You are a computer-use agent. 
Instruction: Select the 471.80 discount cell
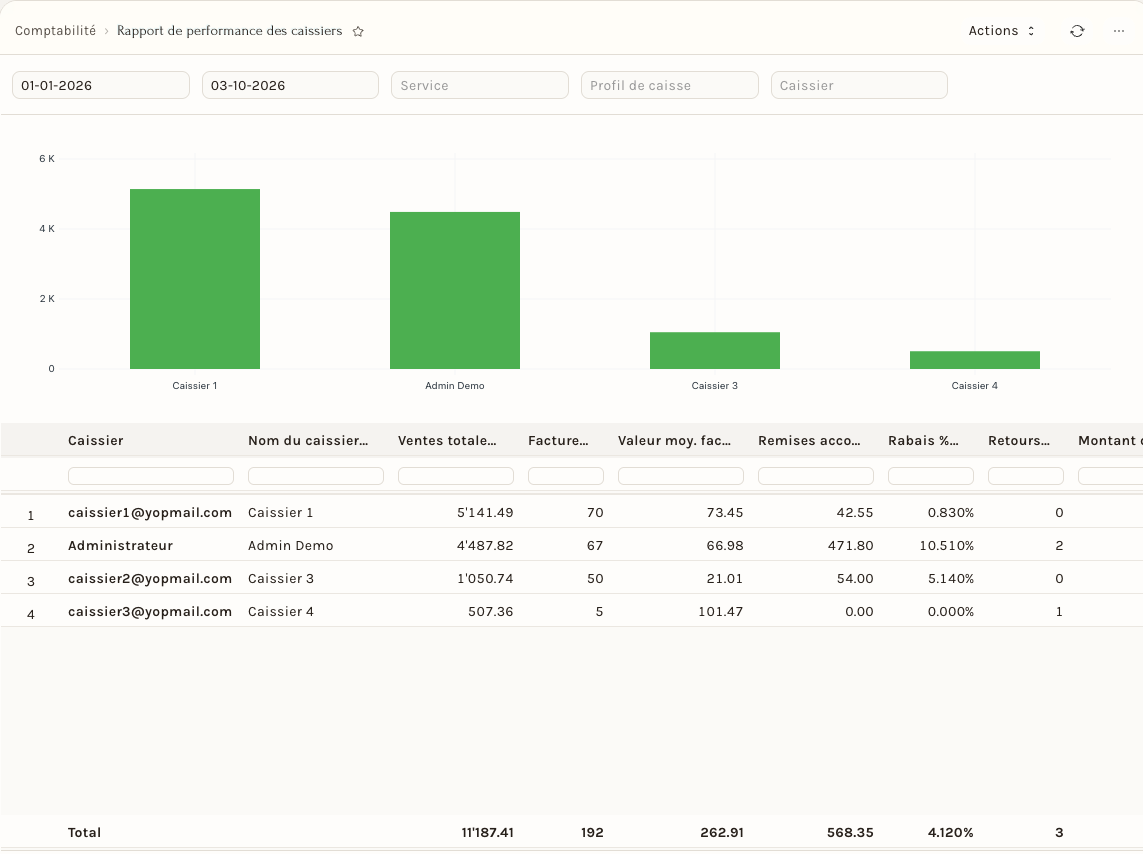tap(850, 546)
